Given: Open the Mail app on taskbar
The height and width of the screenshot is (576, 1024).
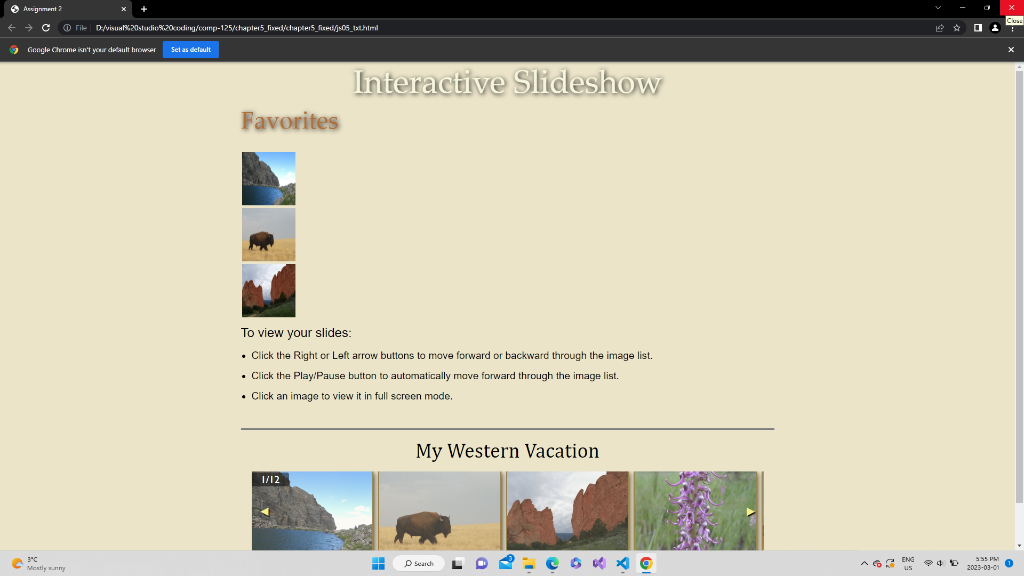Looking at the screenshot, I should click(506, 563).
